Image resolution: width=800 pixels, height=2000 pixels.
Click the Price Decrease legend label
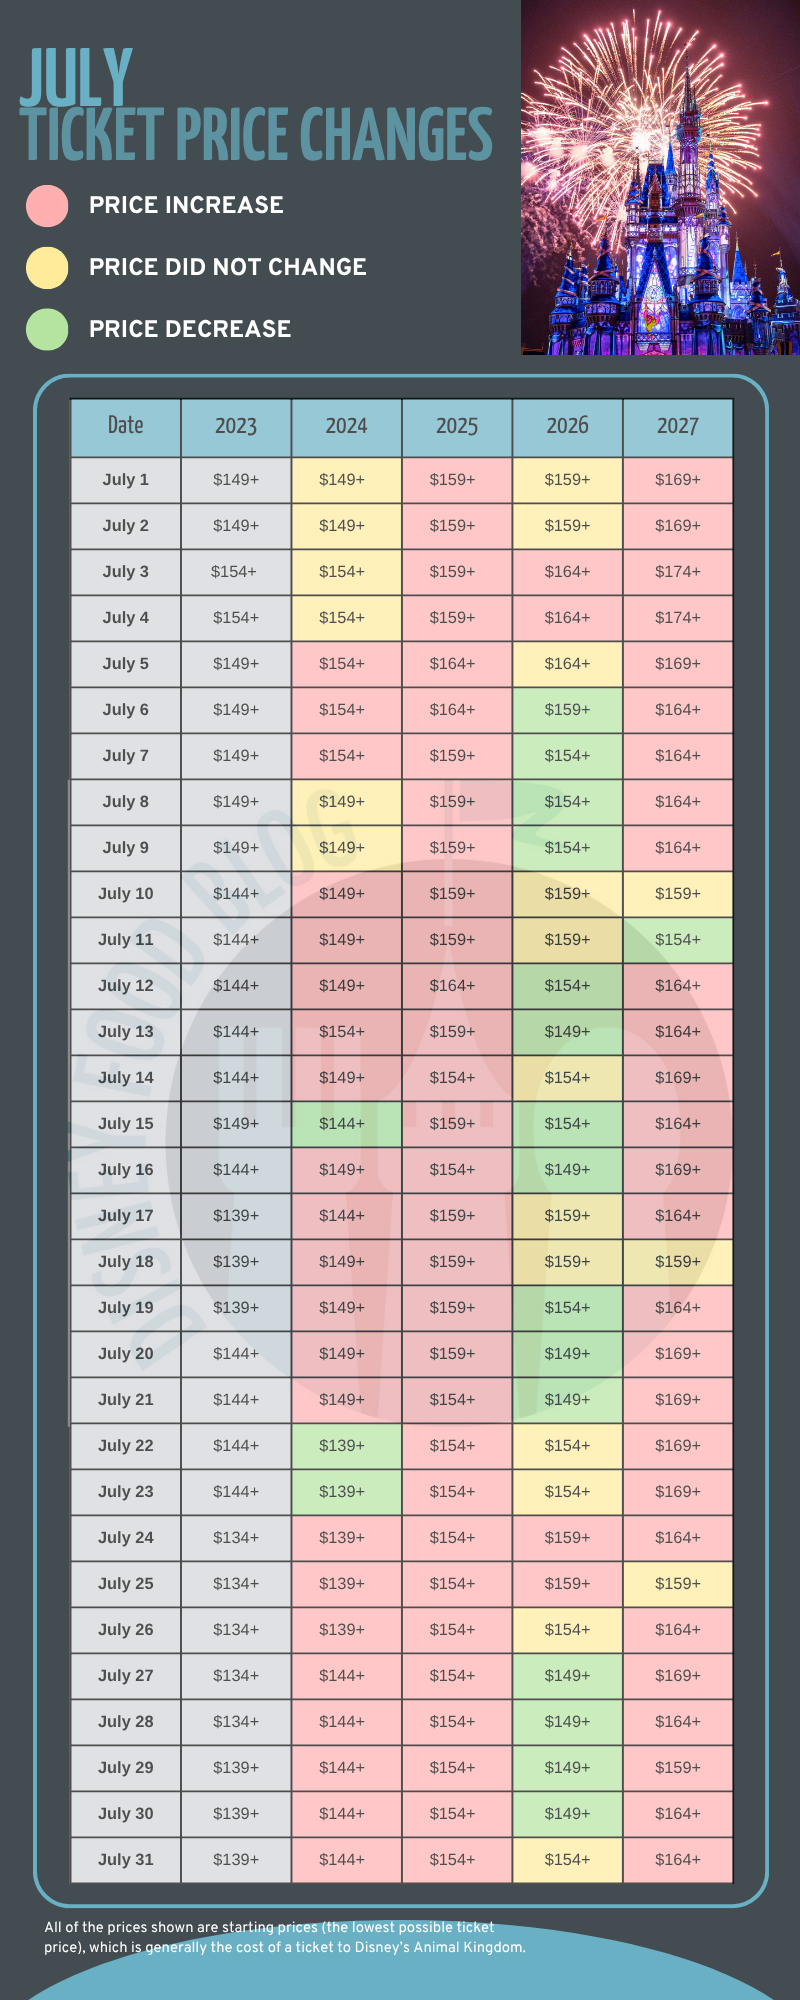[190, 329]
